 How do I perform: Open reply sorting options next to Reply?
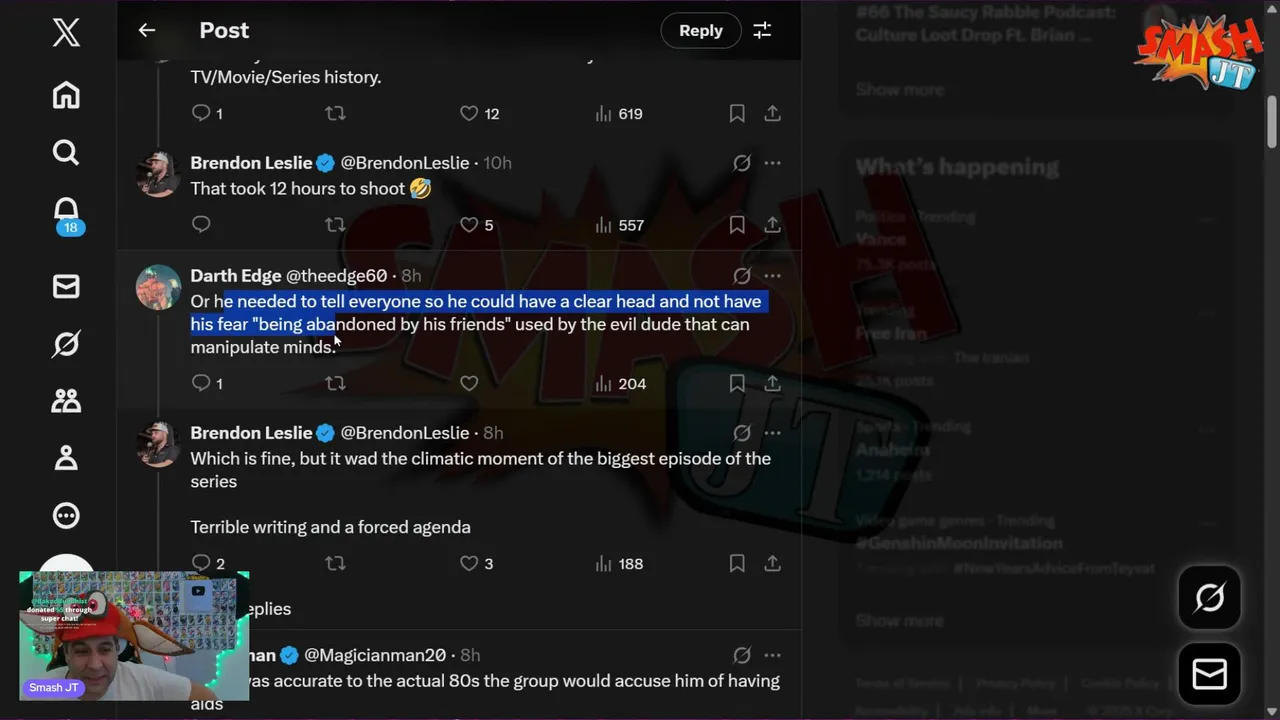tap(762, 30)
